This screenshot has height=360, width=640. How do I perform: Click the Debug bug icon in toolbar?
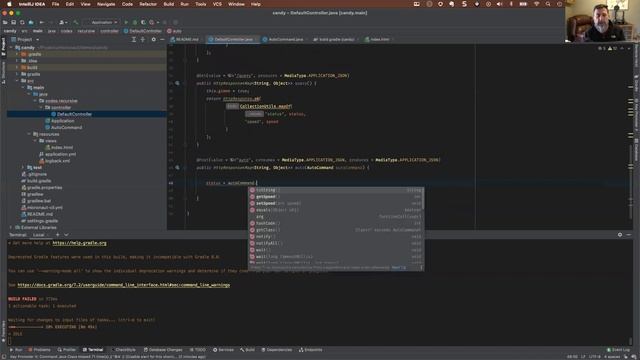click(x=135, y=22)
